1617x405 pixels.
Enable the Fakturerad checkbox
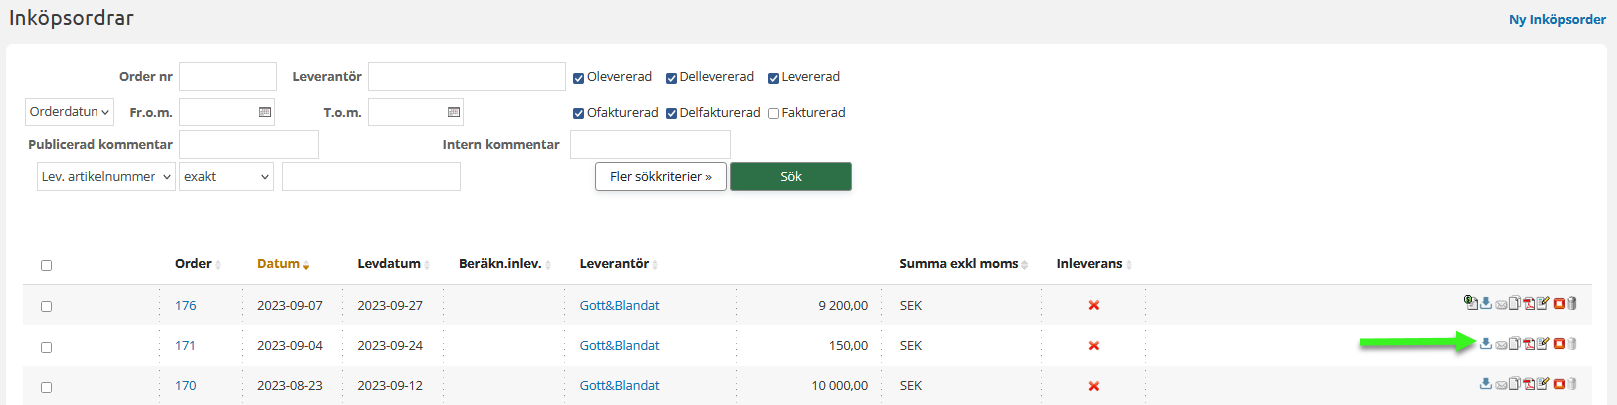(x=773, y=114)
